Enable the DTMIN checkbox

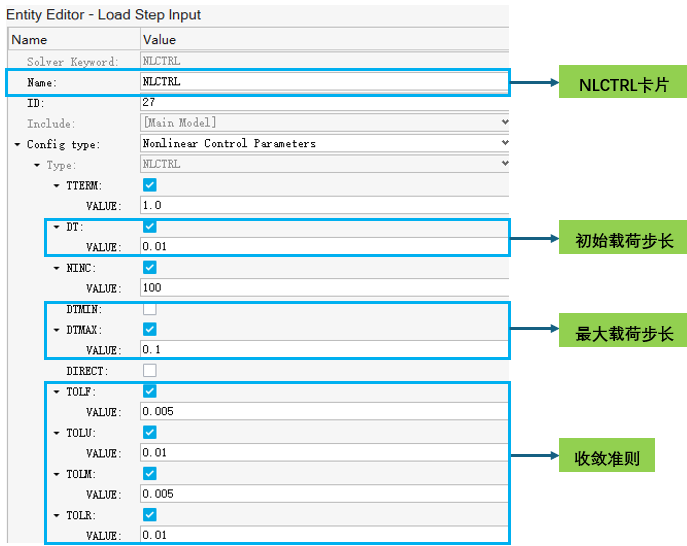coord(149,309)
